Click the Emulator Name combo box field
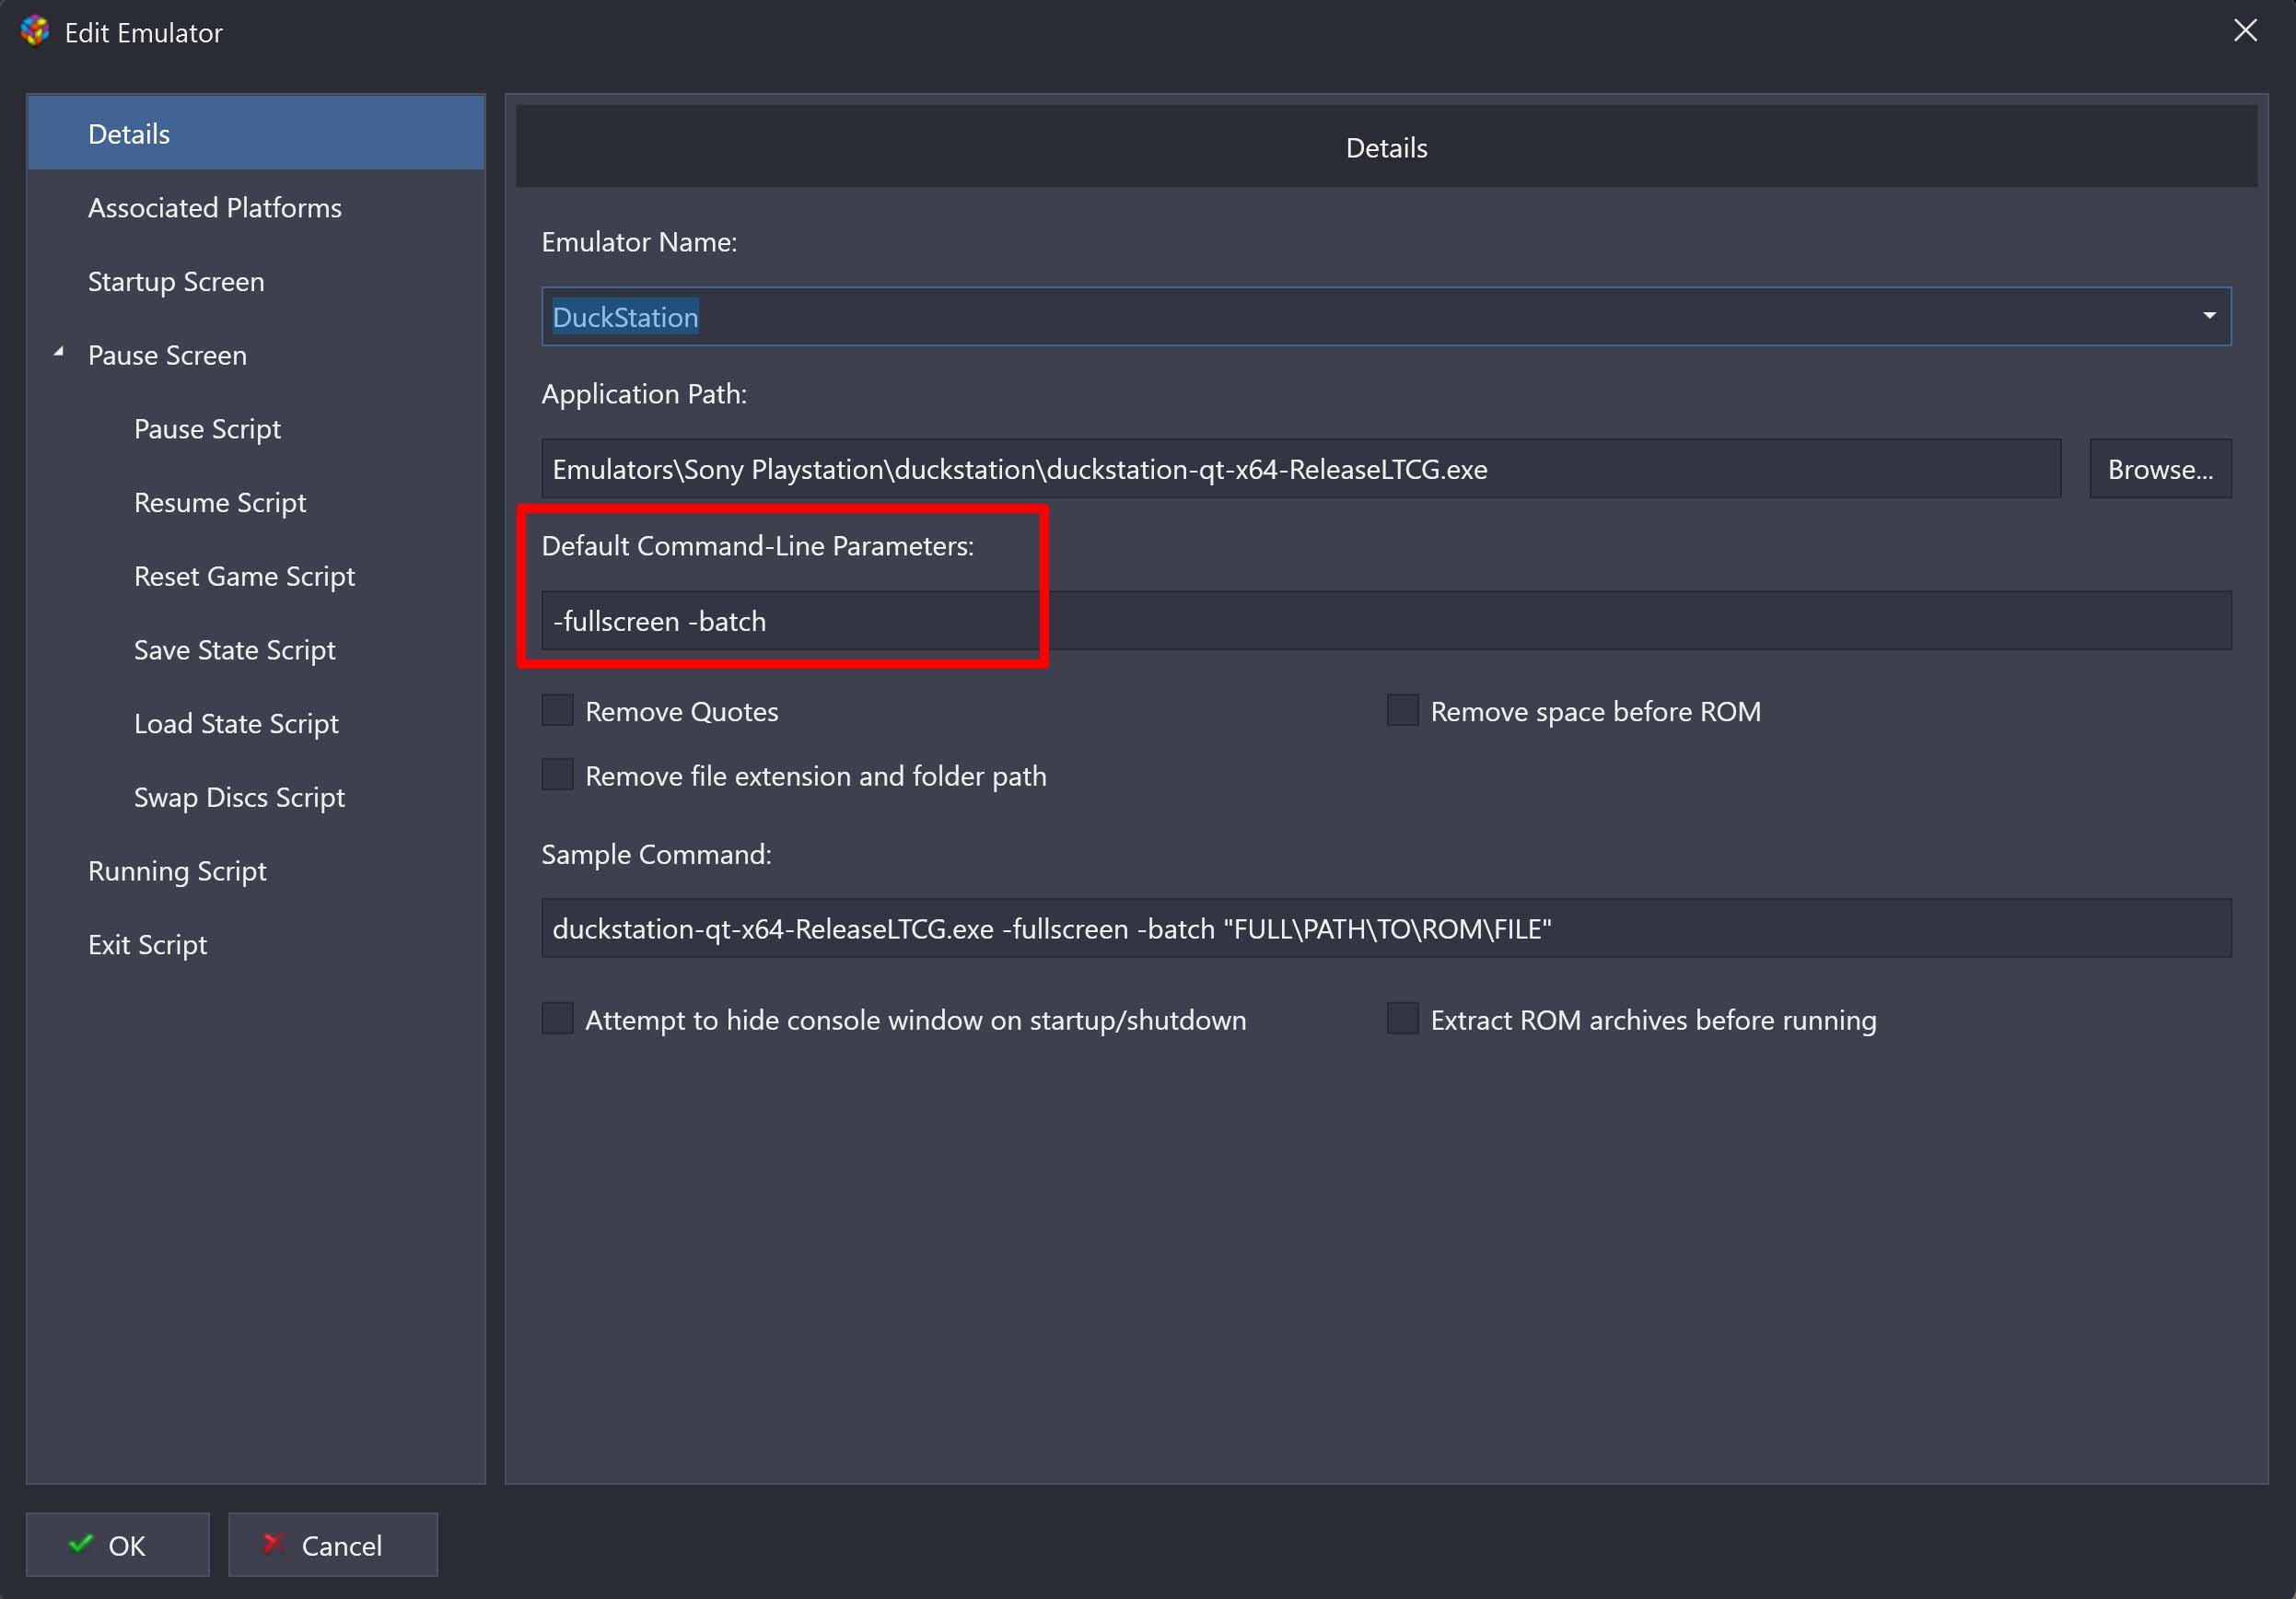This screenshot has height=1599, width=2296. [1386, 317]
